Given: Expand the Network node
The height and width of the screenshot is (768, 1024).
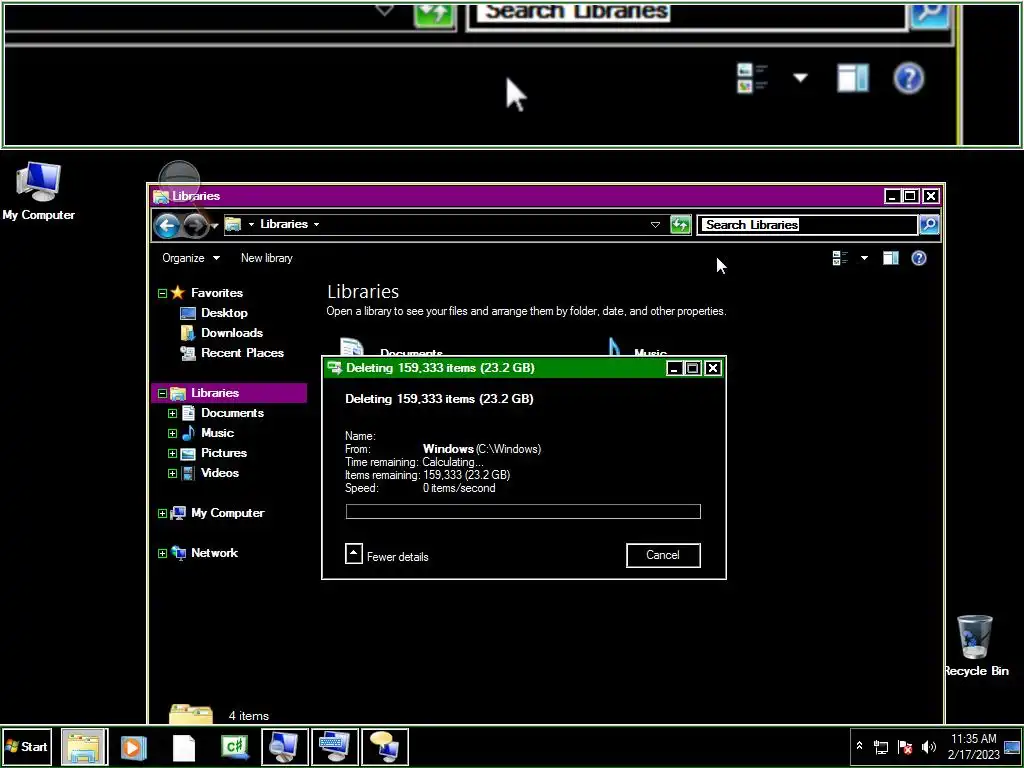Looking at the screenshot, I should pyautogui.click(x=163, y=554).
